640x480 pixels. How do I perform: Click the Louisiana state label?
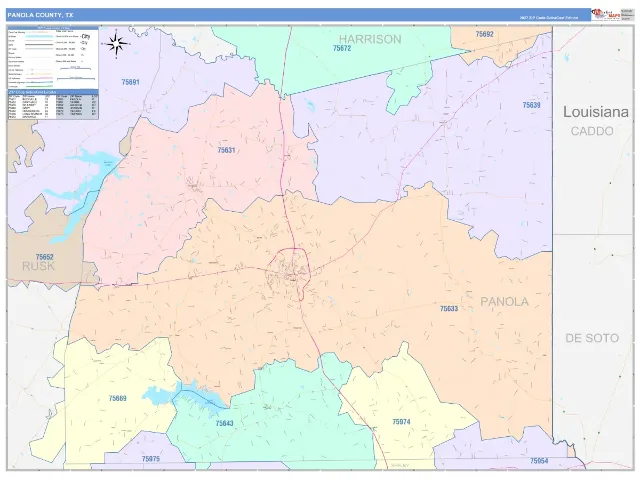point(596,112)
